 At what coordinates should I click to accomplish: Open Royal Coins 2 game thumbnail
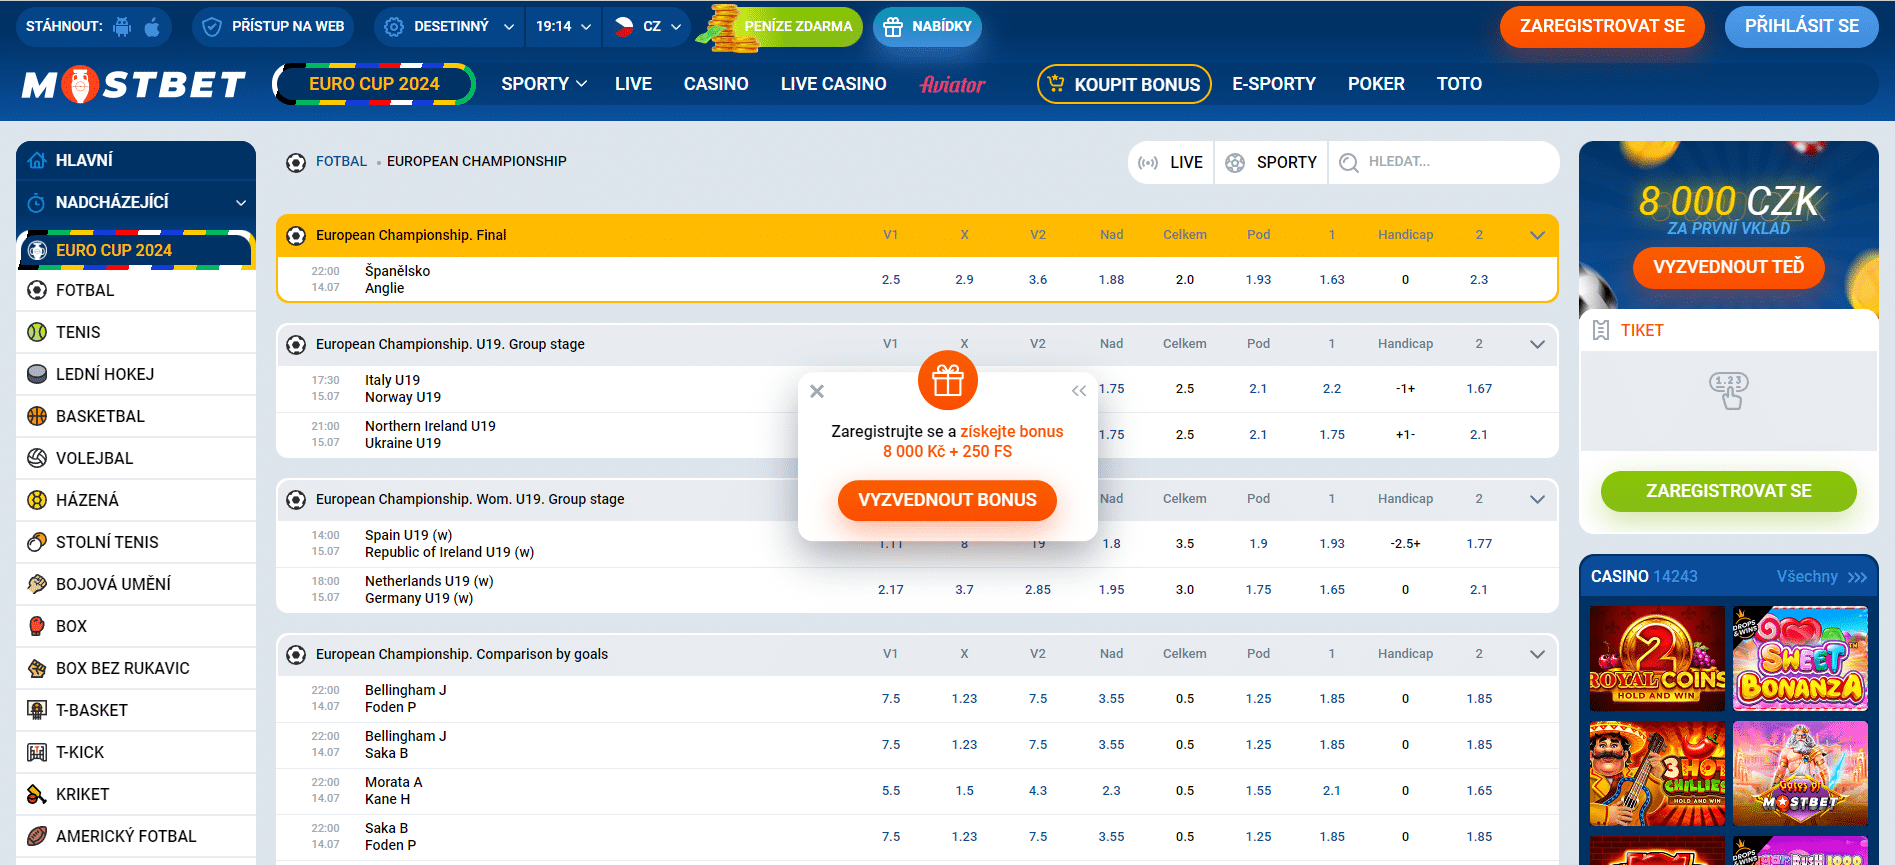pos(1657,658)
